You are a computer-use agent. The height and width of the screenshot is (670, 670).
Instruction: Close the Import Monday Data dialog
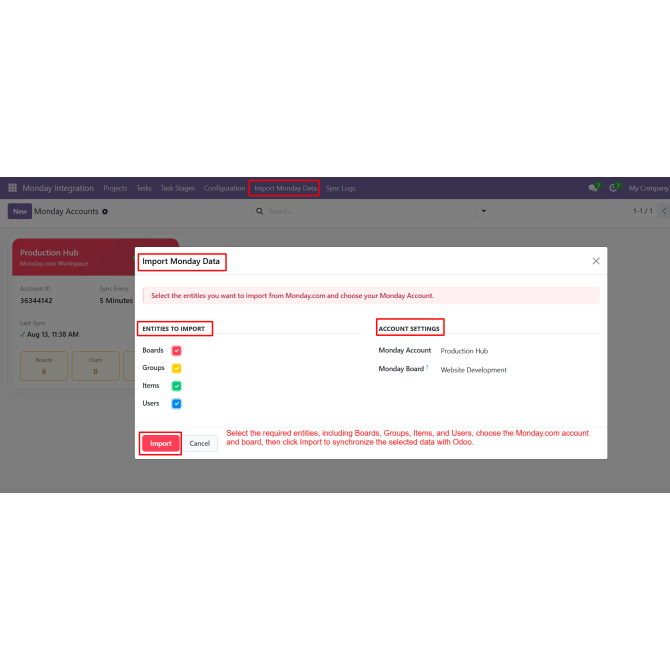click(596, 261)
